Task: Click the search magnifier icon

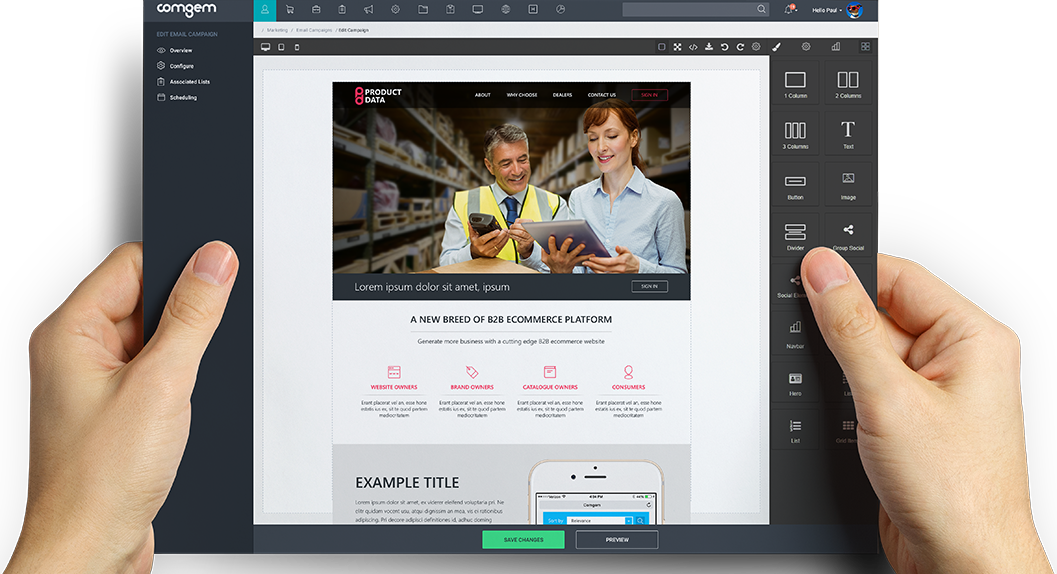Action: tap(761, 9)
